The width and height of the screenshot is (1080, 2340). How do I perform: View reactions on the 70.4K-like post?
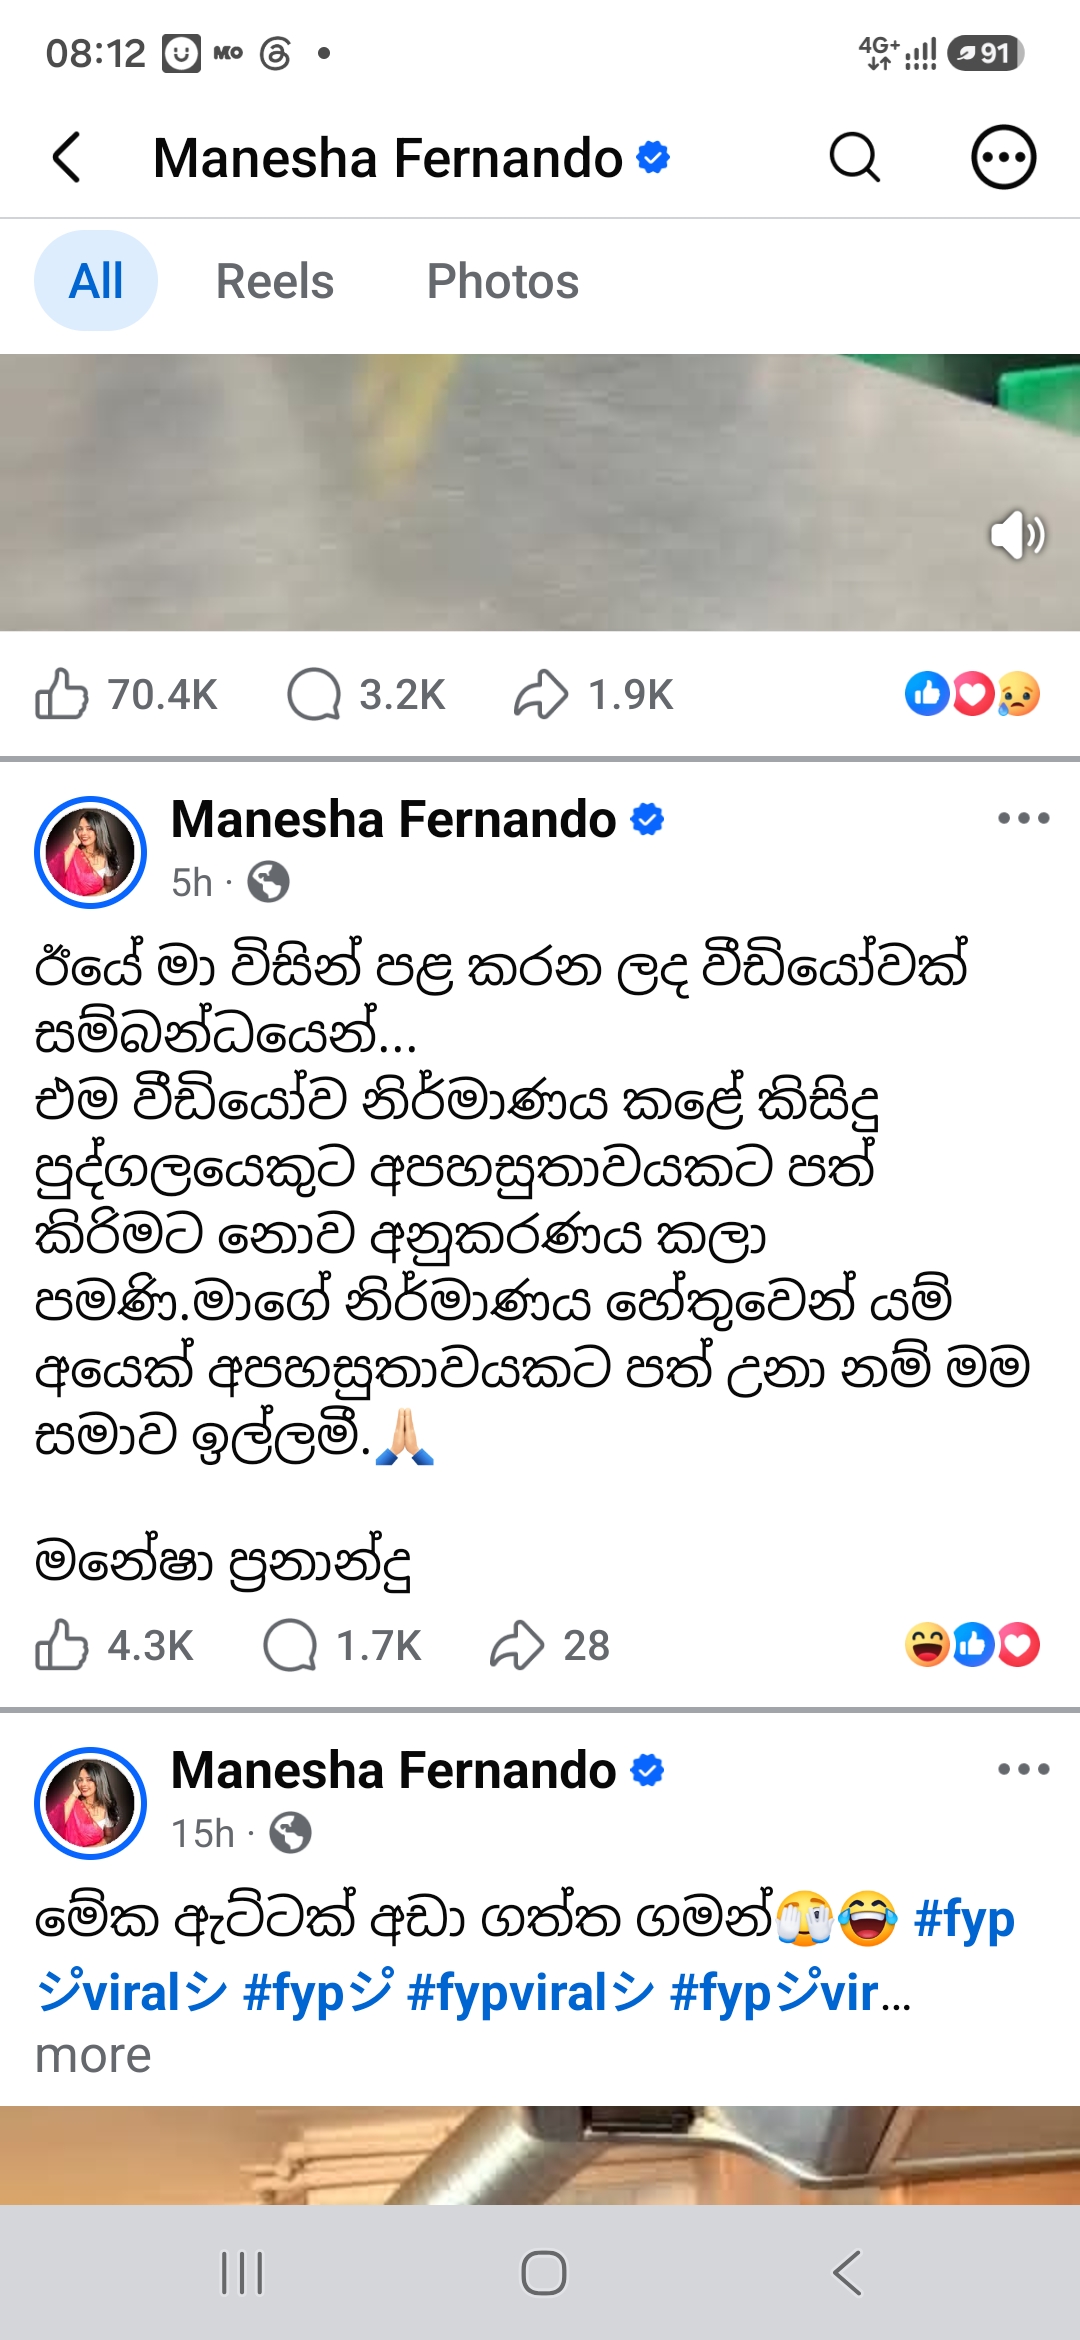pos(972,694)
